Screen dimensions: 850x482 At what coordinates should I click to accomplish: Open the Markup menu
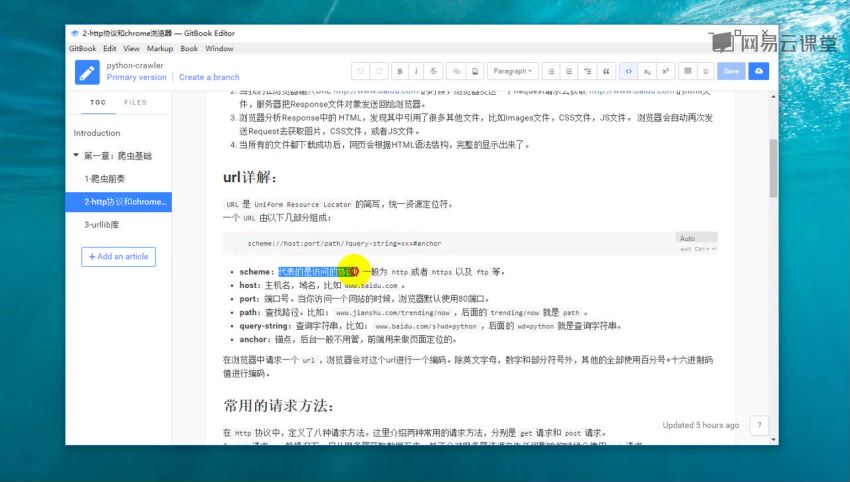tap(160, 48)
